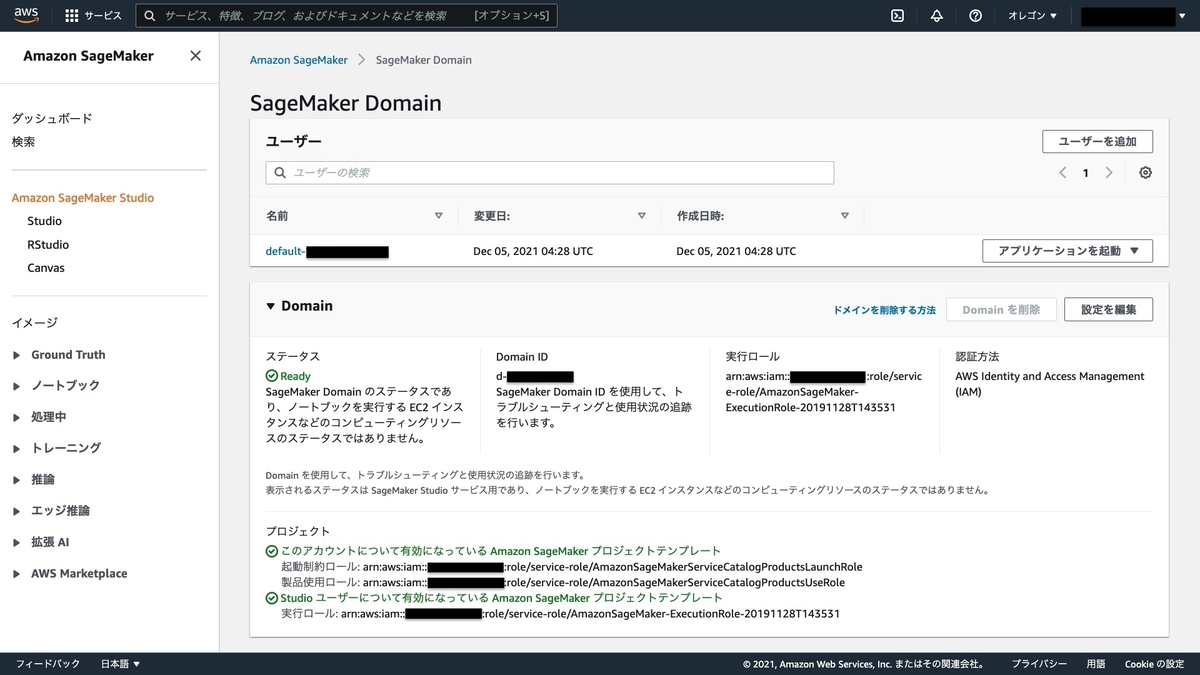Open 検索 in sidebar
Image resolution: width=1200 pixels, height=675 pixels.
(x=23, y=142)
